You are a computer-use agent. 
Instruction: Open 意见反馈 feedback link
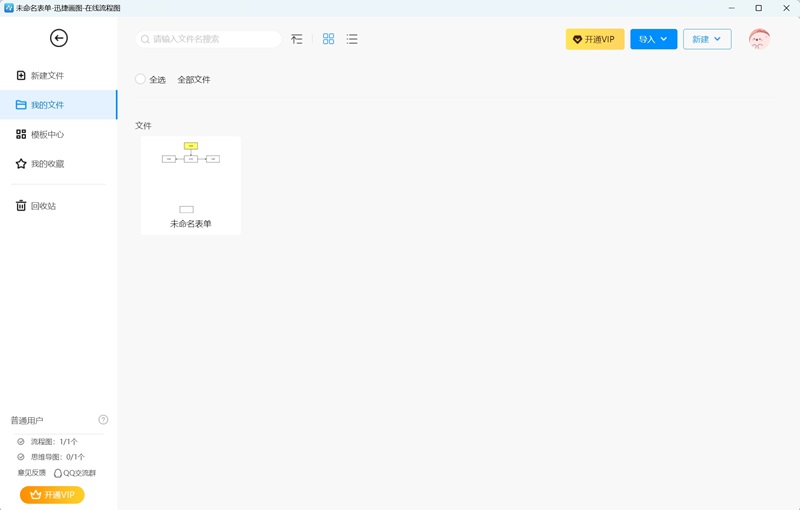pos(32,473)
